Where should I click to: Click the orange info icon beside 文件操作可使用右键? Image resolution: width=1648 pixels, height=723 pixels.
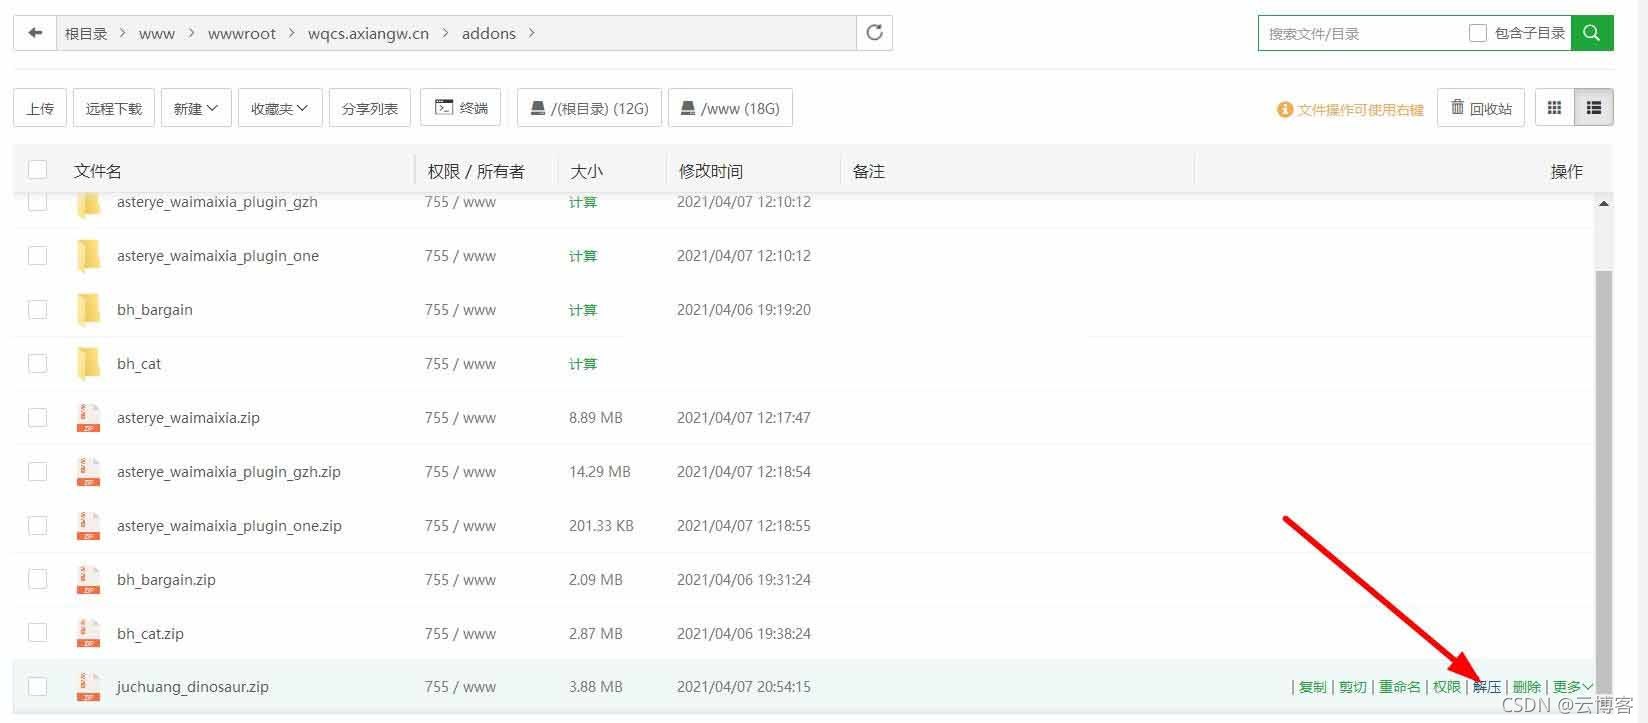[x=1285, y=109]
